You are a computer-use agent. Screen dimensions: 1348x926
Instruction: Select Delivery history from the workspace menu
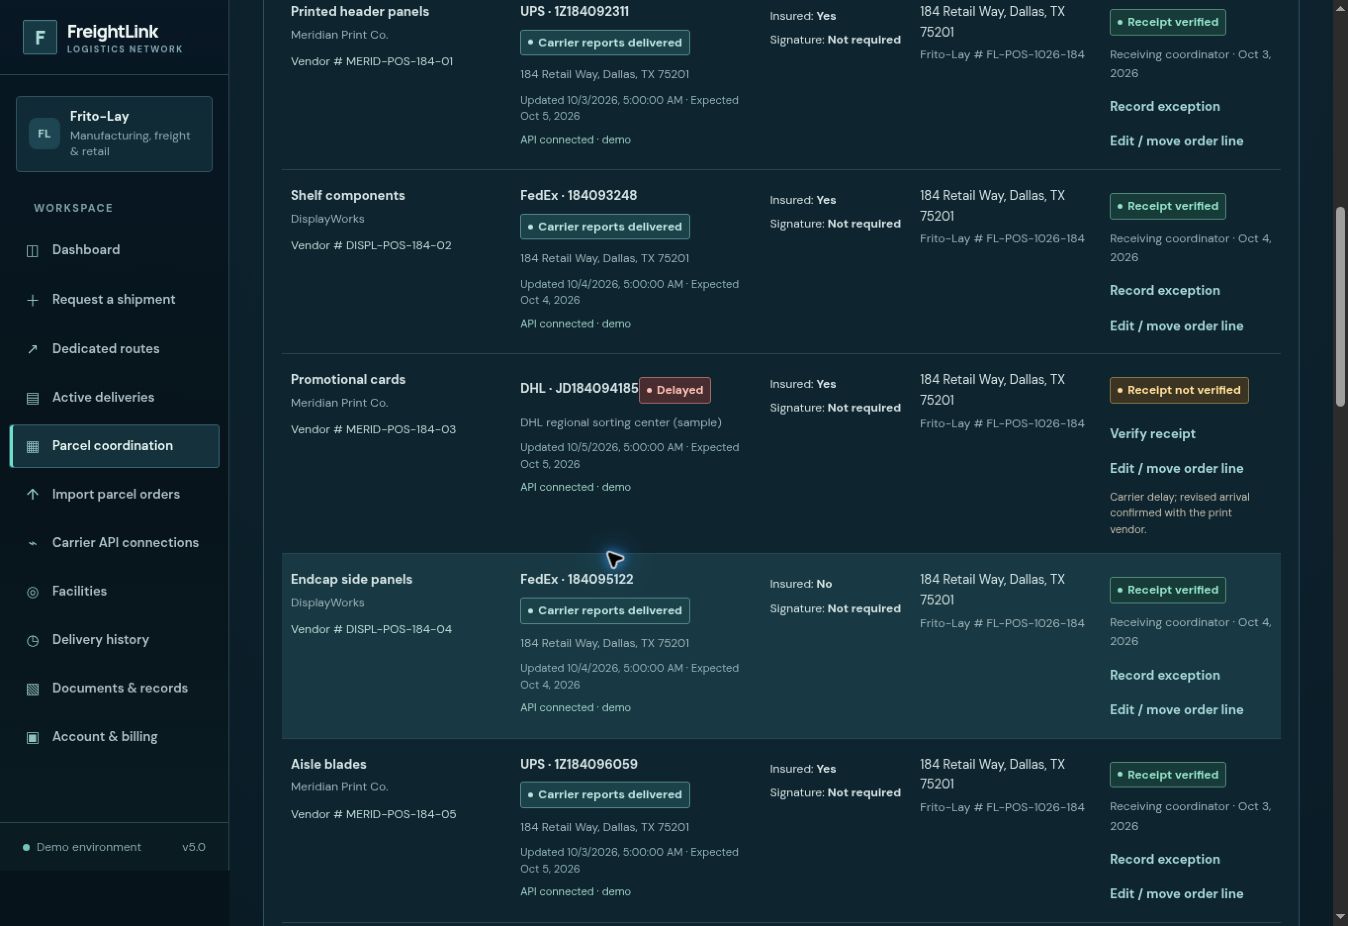click(114, 640)
